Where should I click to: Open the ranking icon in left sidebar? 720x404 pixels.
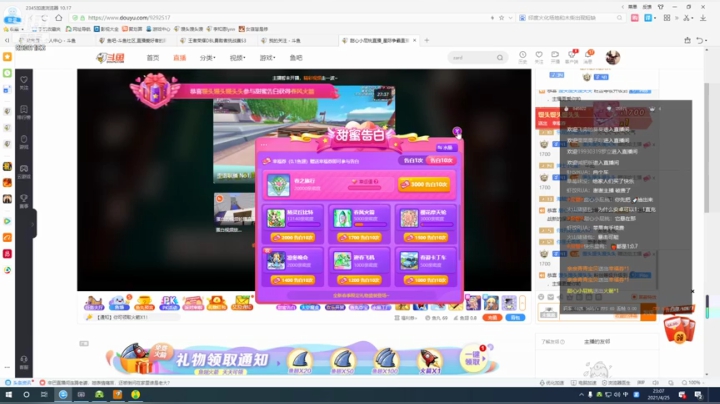[24, 112]
